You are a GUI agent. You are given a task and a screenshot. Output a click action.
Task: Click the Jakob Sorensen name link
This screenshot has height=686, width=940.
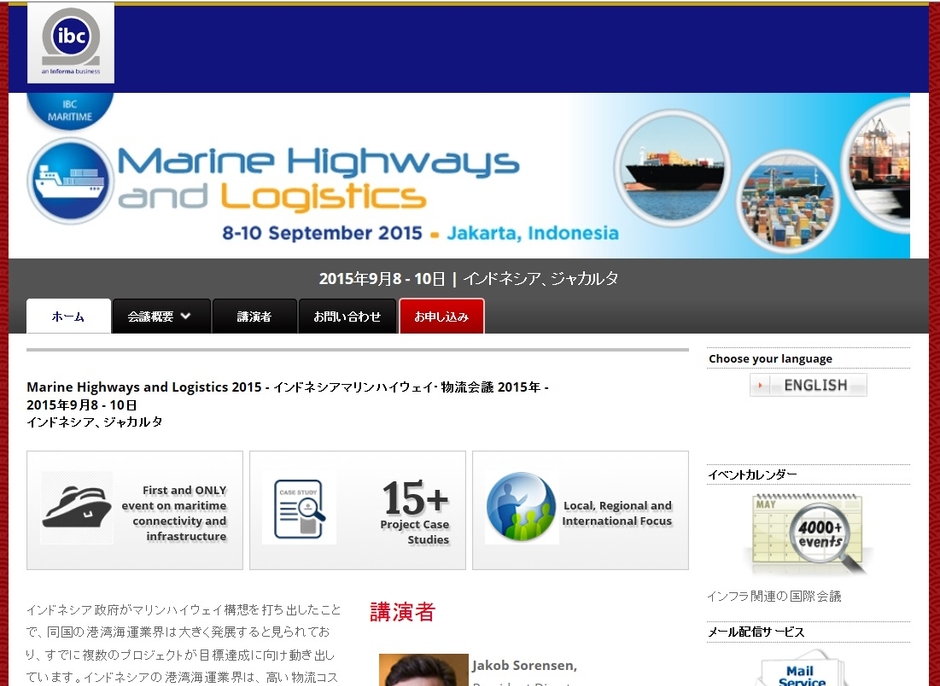[x=525, y=665]
